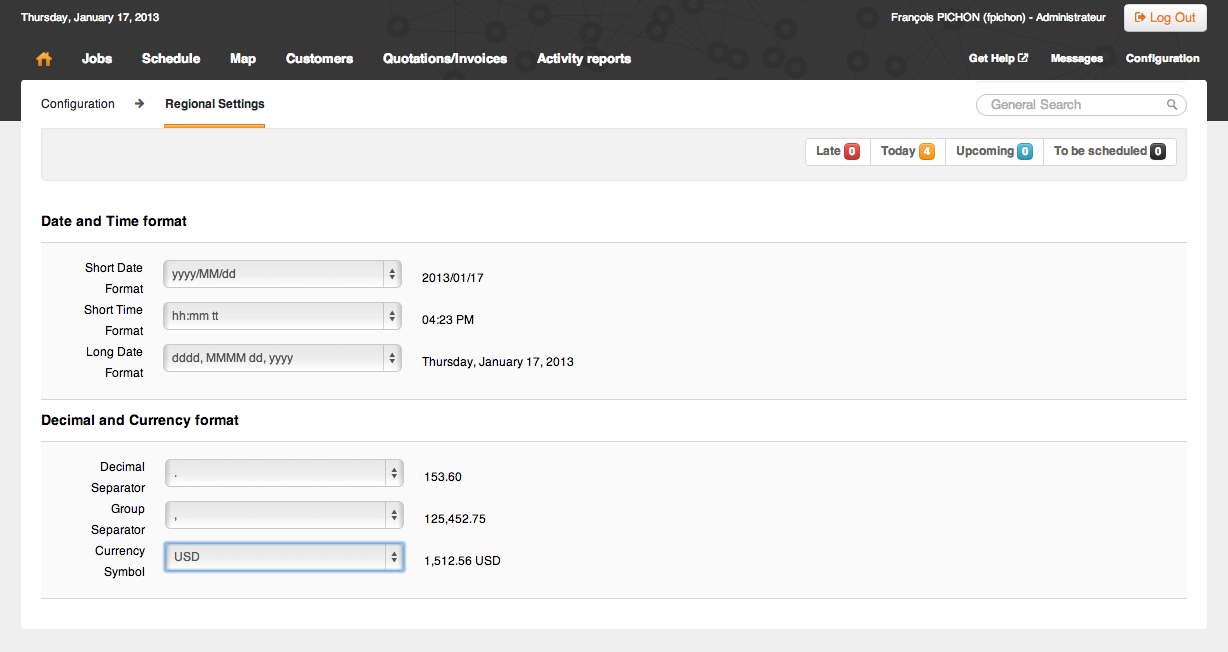The width and height of the screenshot is (1228, 652).
Task: Click the black To be scheduled badge
Action: tap(1158, 152)
